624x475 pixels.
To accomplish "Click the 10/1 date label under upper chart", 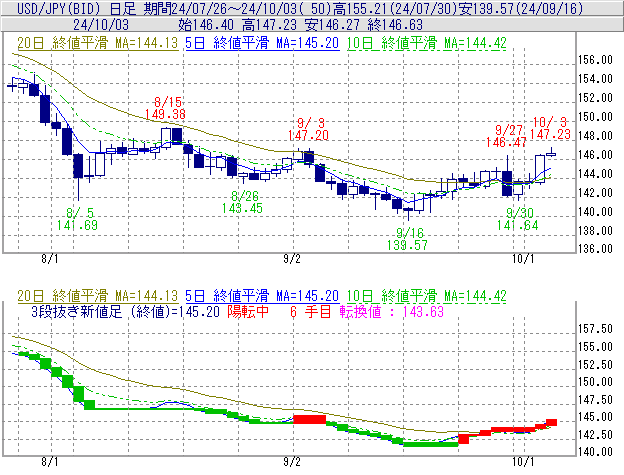I will point(523,259).
